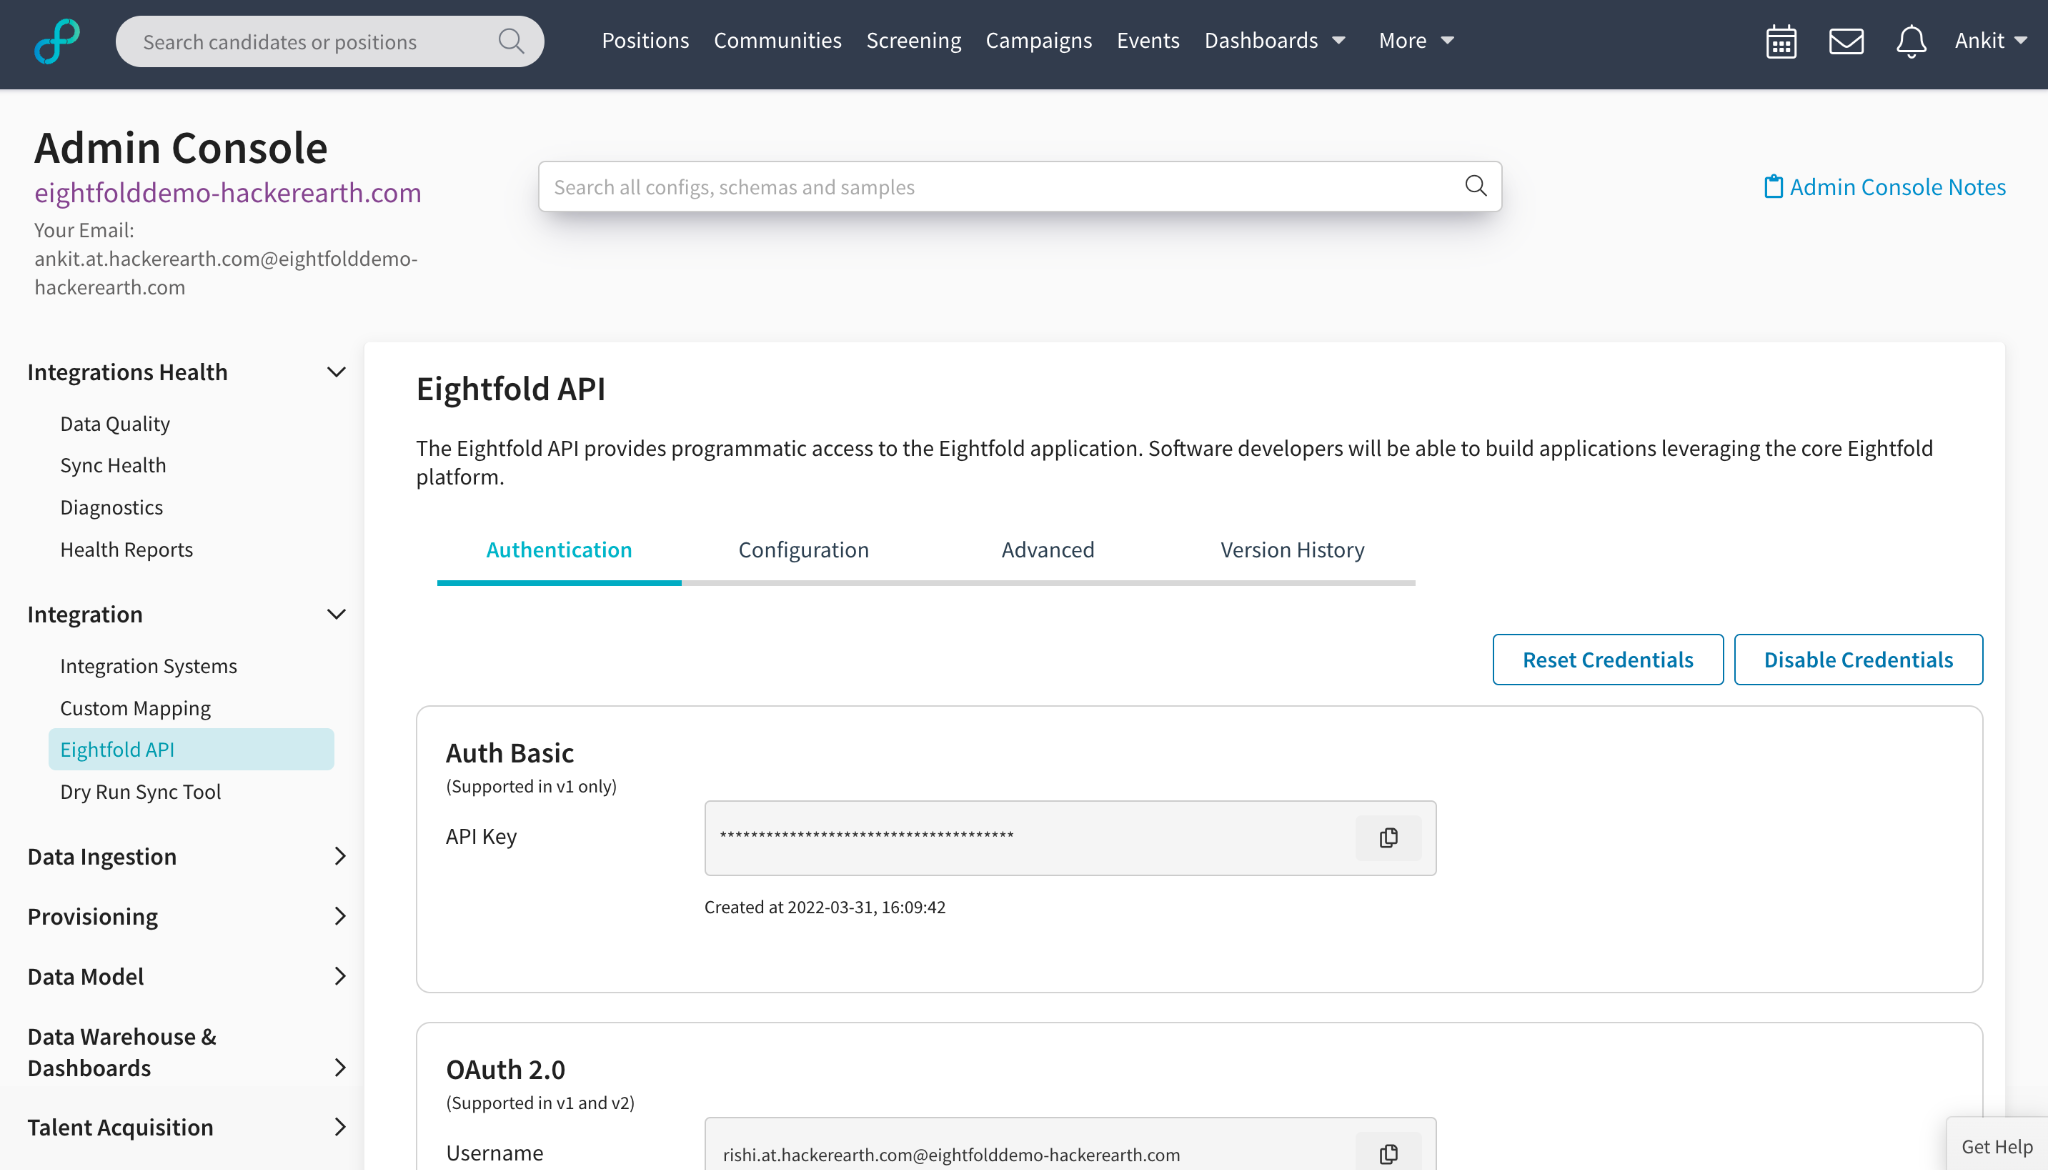Viewport: 2048px width, 1170px height.
Task: Copy the API Key value
Action: tap(1389, 838)
